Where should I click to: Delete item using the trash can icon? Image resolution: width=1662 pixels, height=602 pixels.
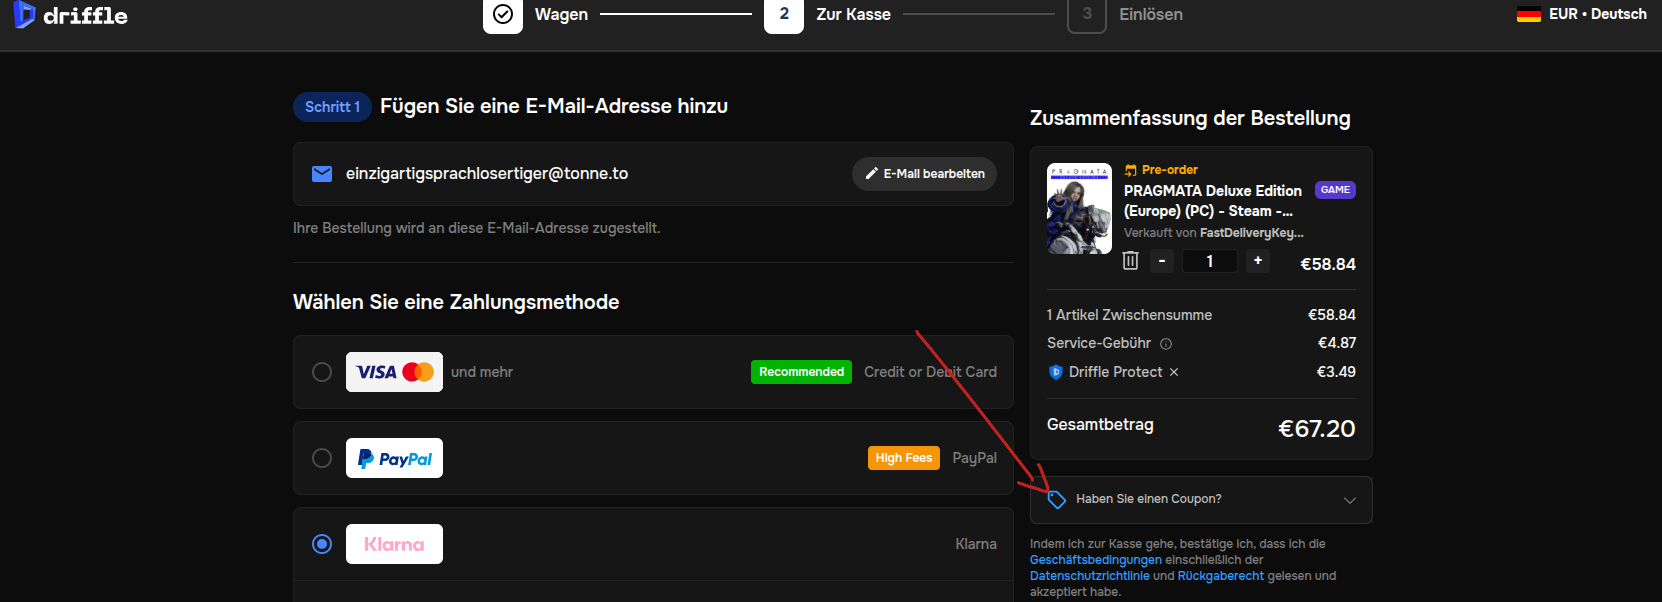pyautogui.click(x=1130, y=261)
